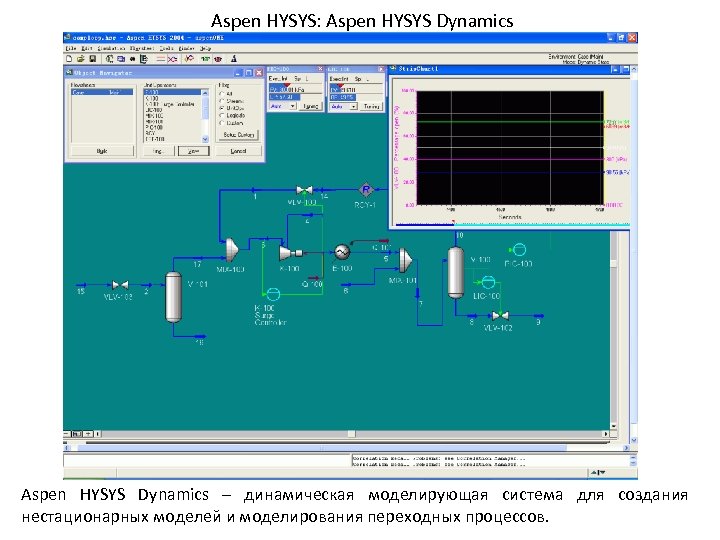
Task: Click Build button in Object Navigator
Action: [x=102, y=151]
